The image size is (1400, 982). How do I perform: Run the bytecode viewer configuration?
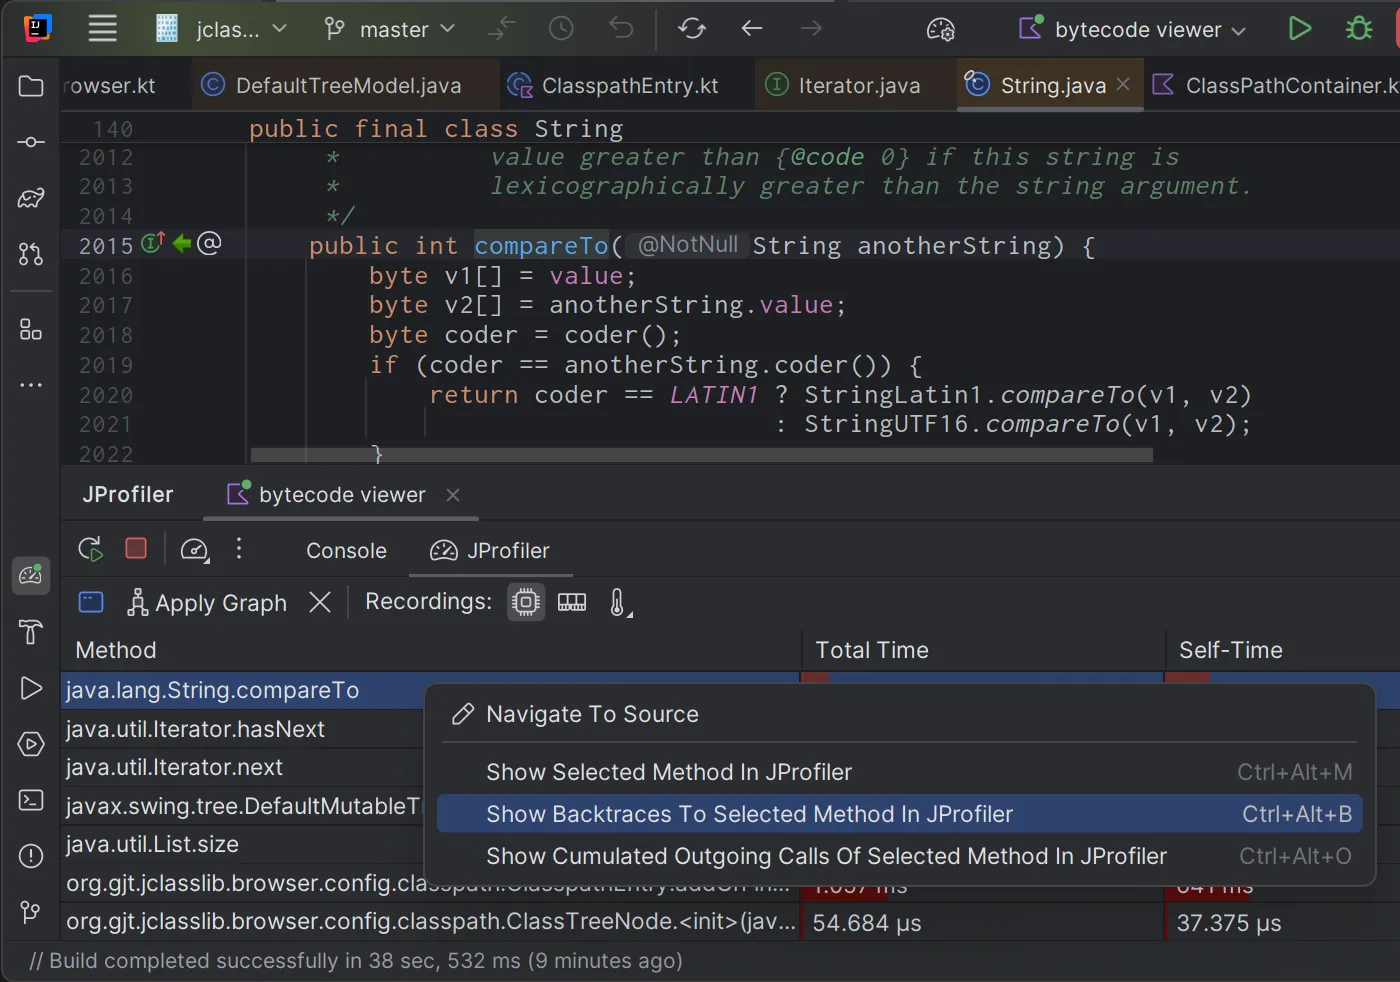click(1299, 29)
